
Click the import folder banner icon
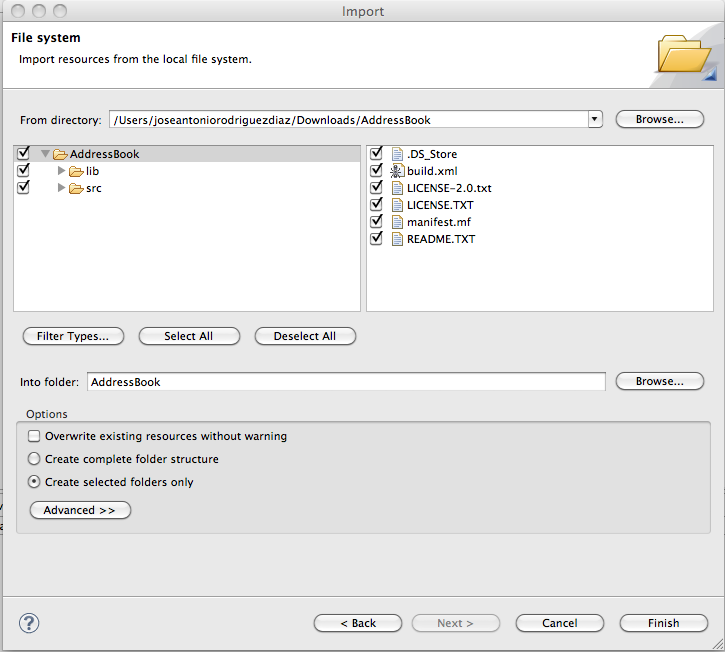pyautogui.click(x=685, y=55)
